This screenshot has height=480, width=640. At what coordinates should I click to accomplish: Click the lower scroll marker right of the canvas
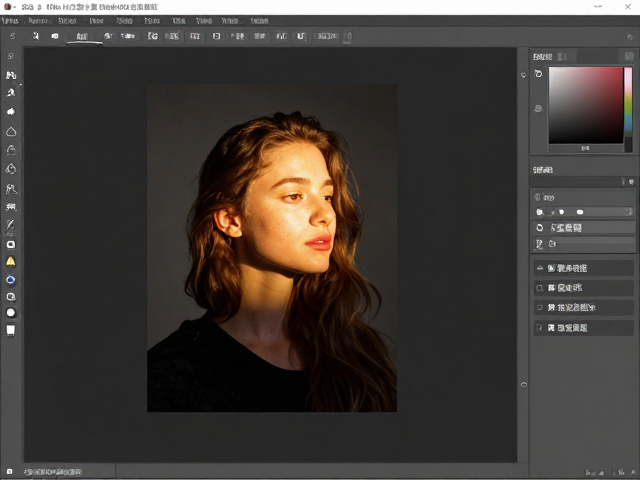click(524, 384)
